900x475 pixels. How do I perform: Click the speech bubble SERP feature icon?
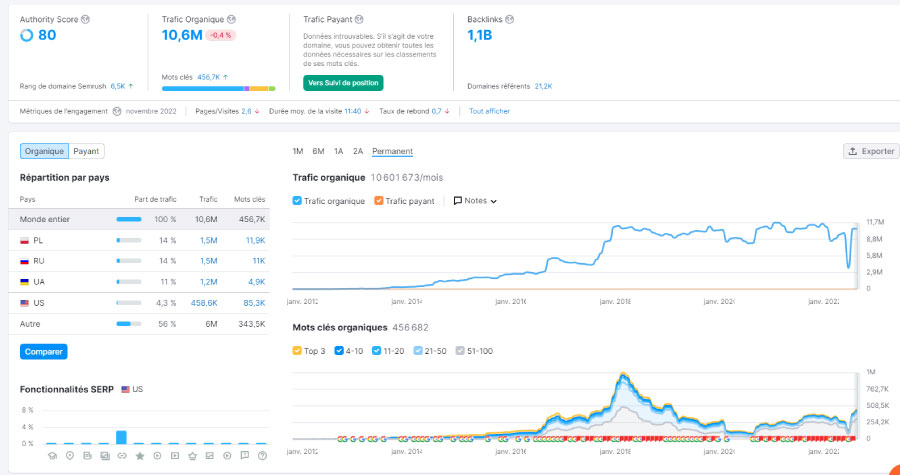click(245, 456)
